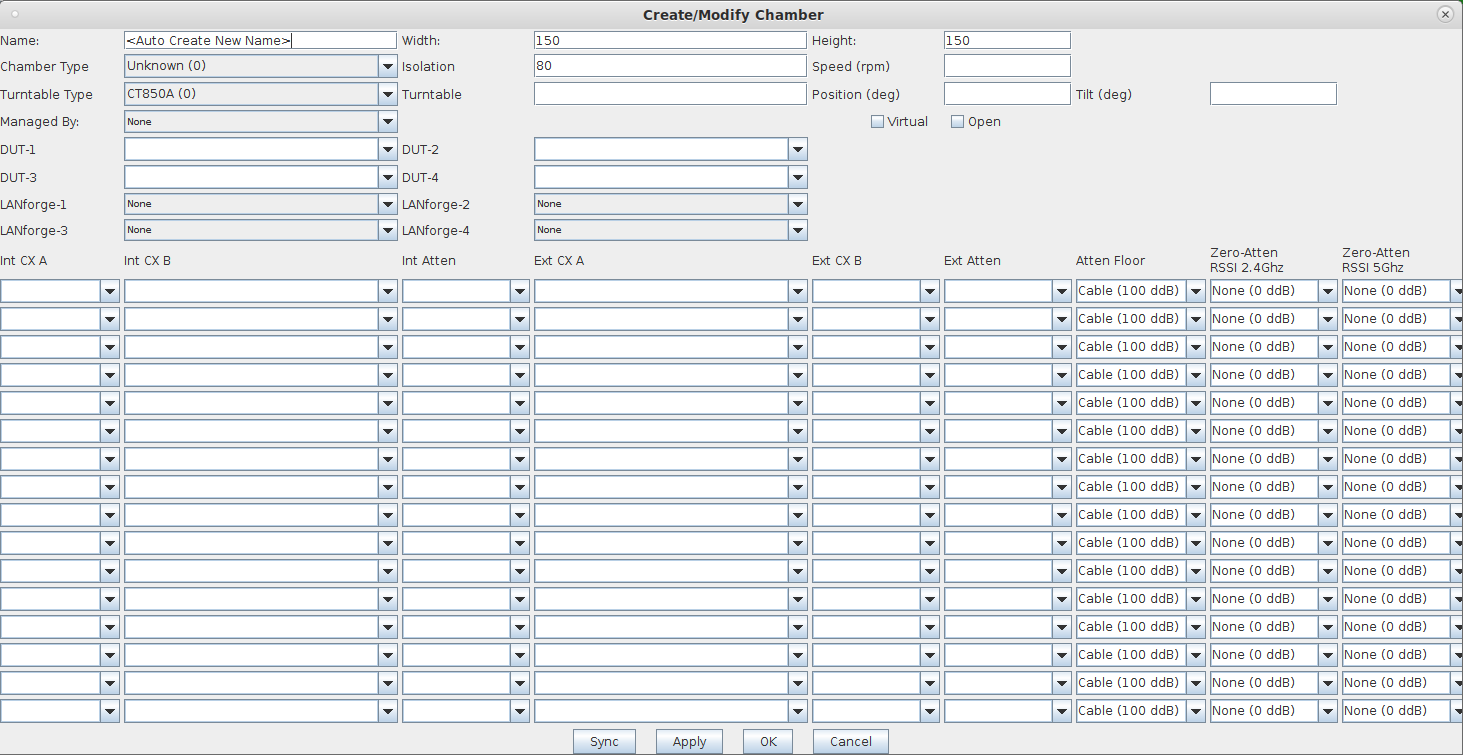Click the Name input field
1463x755 pixels.
point(260,40)
